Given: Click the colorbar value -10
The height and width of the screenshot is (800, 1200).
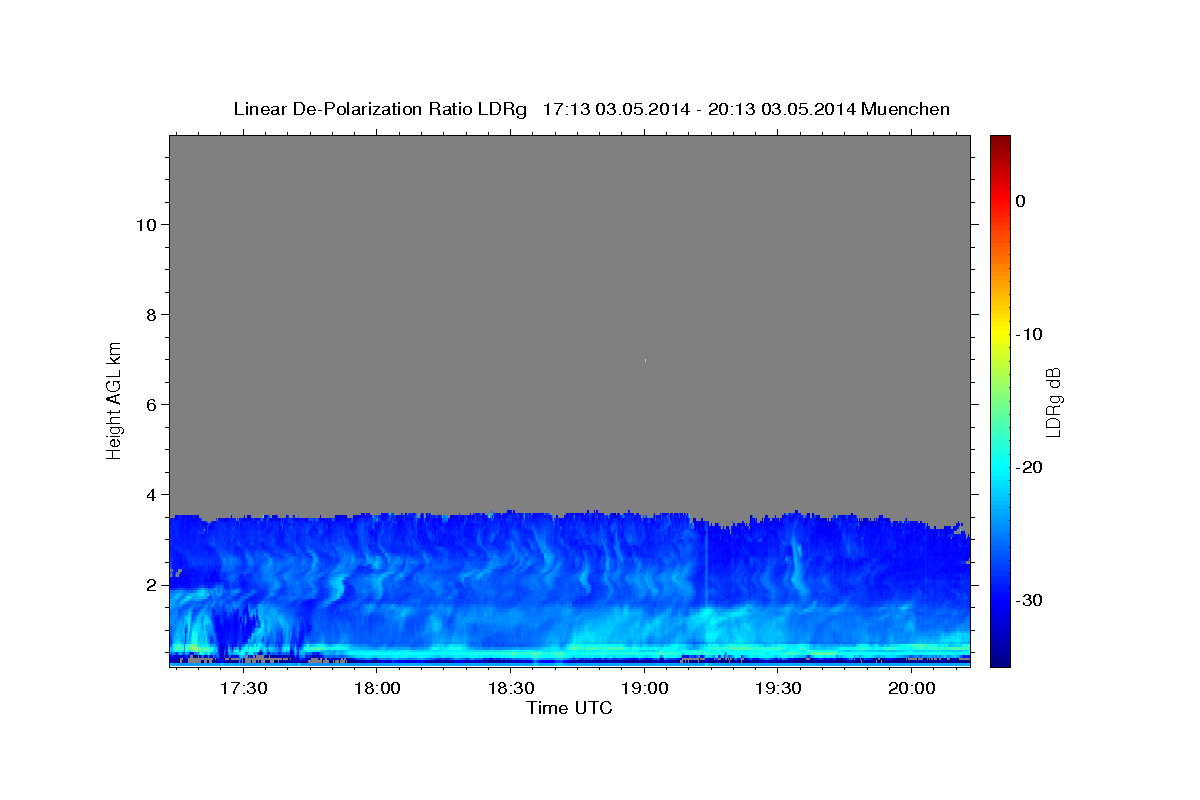Looking at the screenshot, I should (1029, 334).
